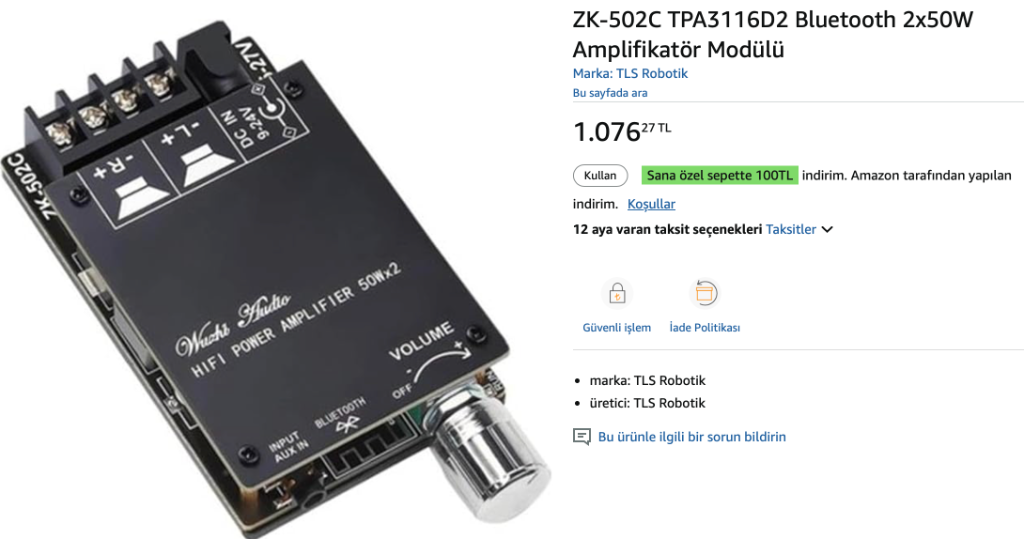Image resolution: width=1024 pixels, height=539 pixels.
Task: Click the İade Politikası text link
Action: click(x=705, y=327)
